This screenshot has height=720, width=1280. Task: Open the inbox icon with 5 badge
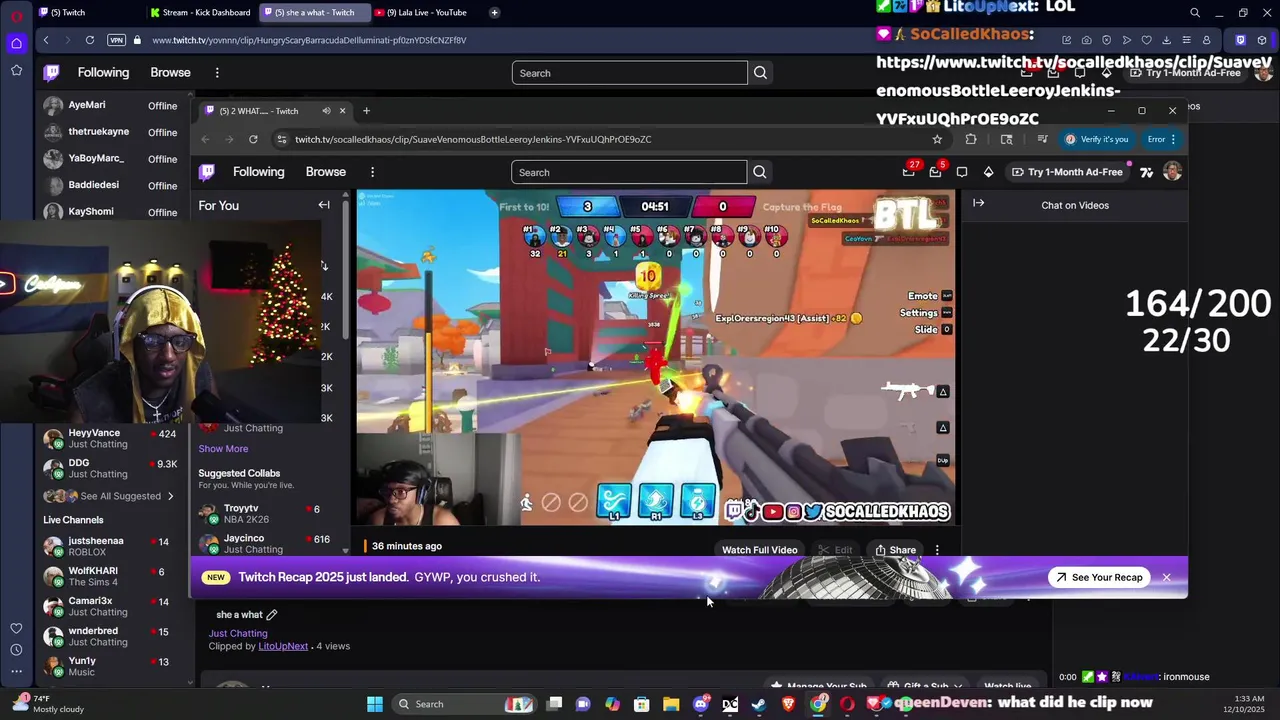pos(936,172)
